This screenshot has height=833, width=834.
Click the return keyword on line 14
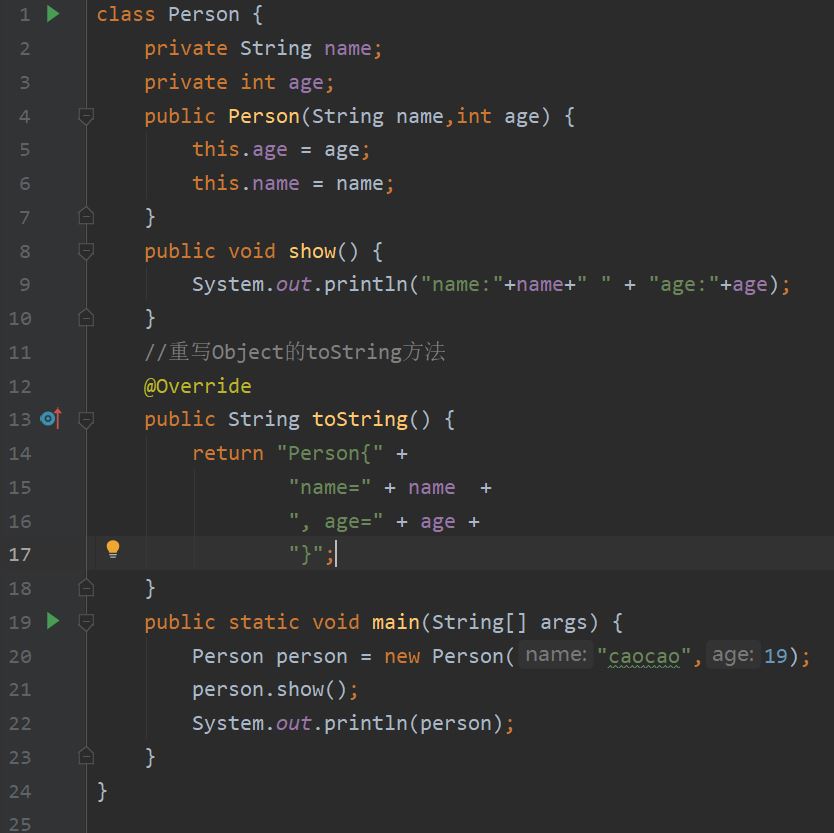[x=228, y=453]
